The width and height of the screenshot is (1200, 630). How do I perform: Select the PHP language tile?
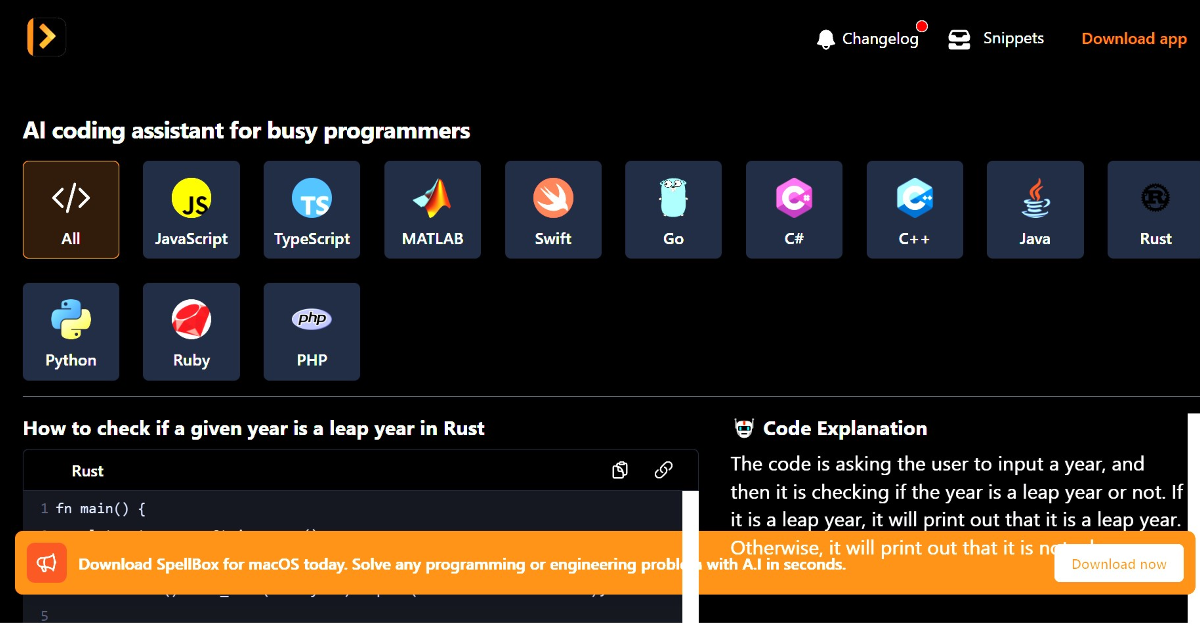[x=312, y=332]
